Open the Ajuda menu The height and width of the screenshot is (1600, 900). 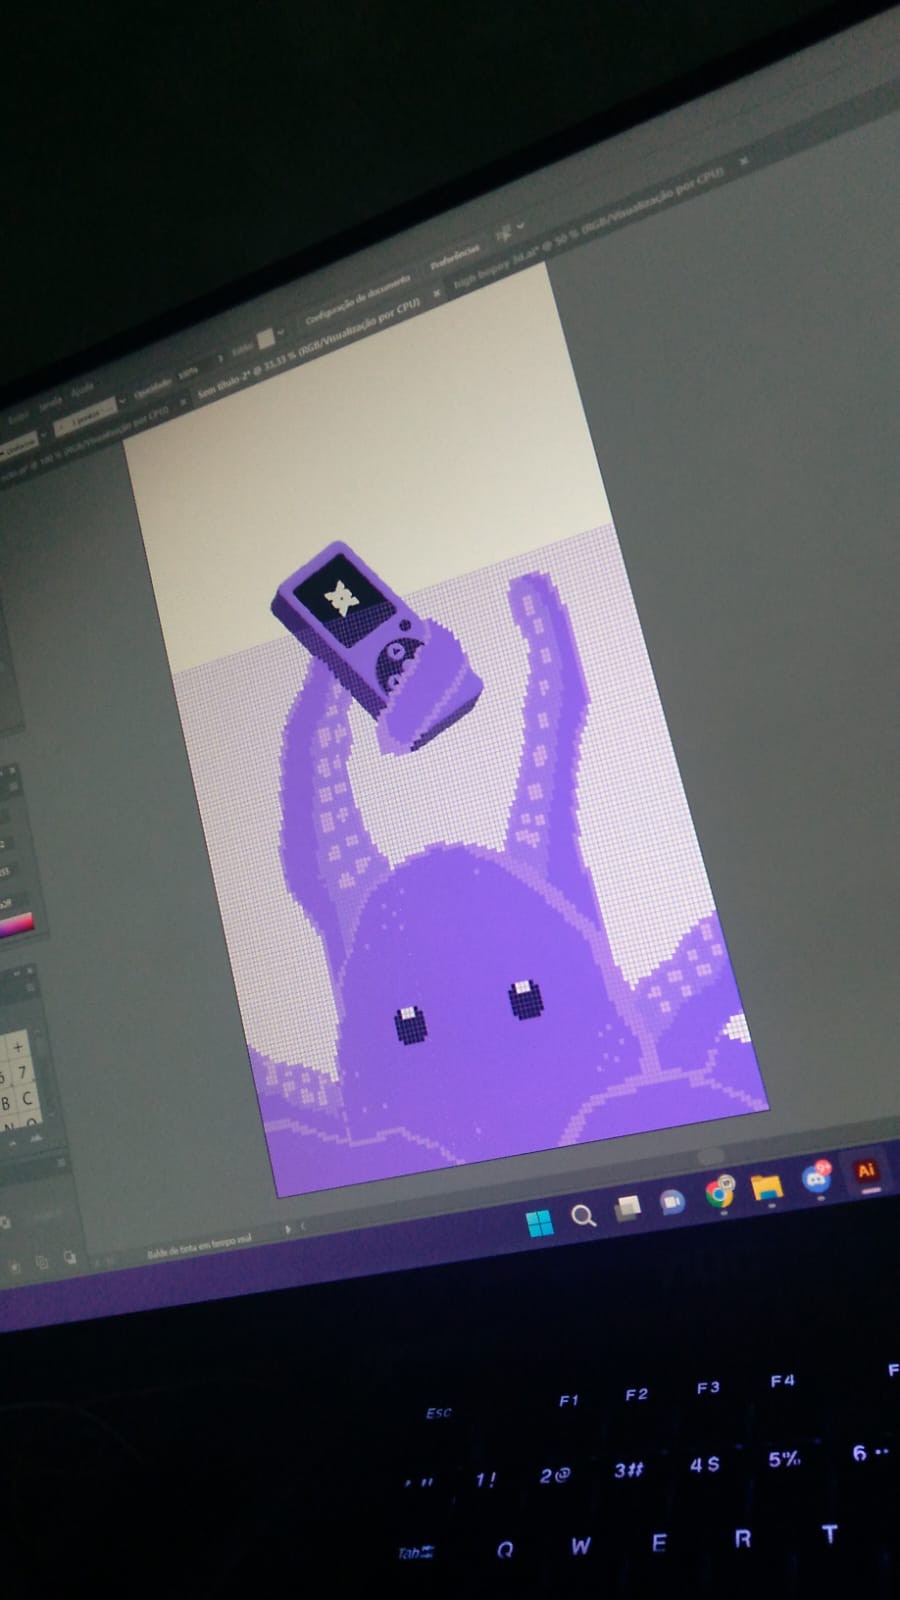[x=82, y=389]
